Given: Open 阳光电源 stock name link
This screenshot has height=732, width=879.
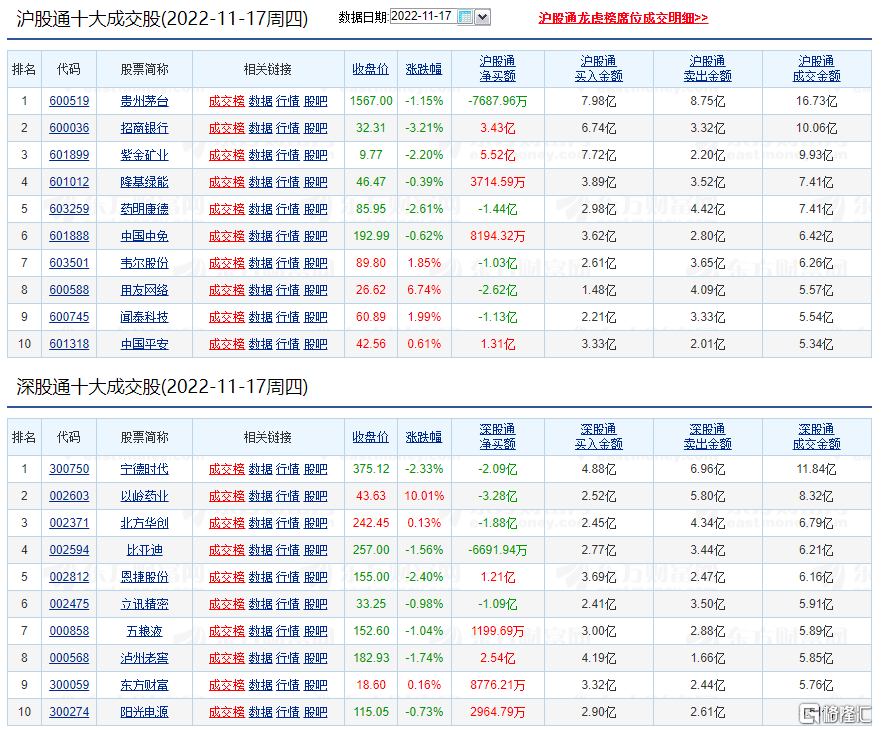Looking at the screenshot, I should click(145, 711).
